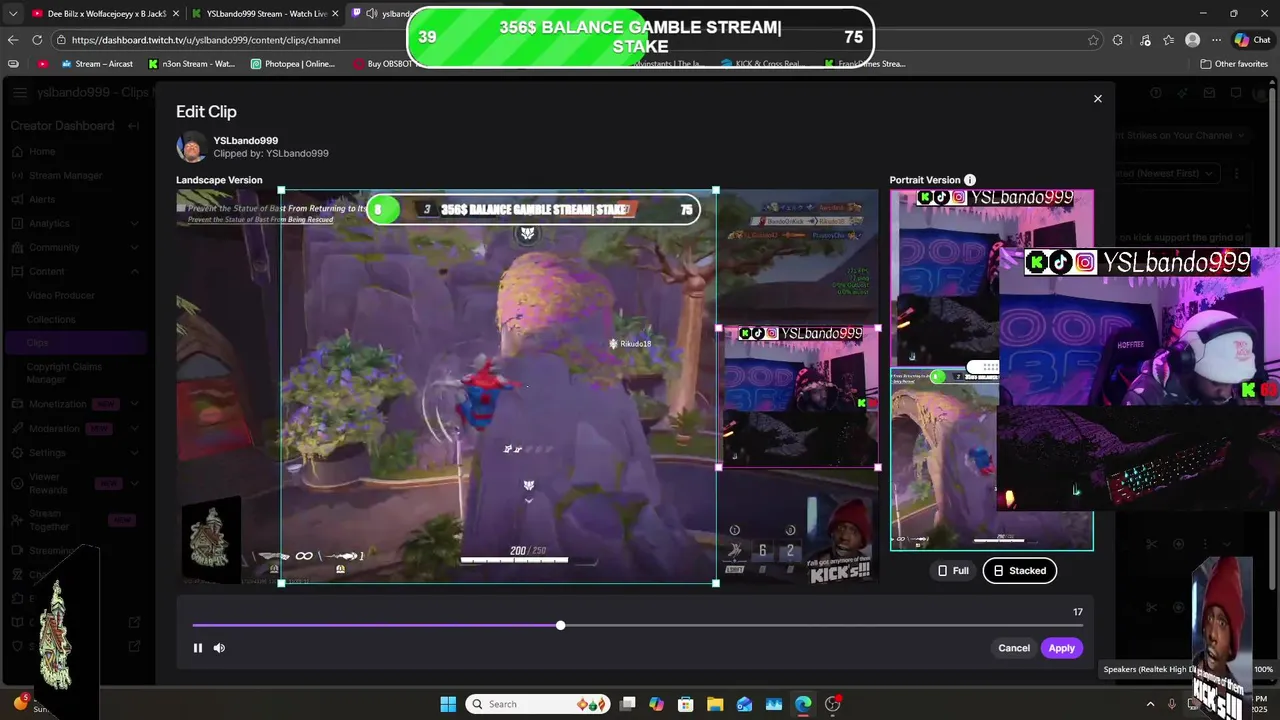
Task: Open the Other favorites folder
Action: (x=1234, y=64)
